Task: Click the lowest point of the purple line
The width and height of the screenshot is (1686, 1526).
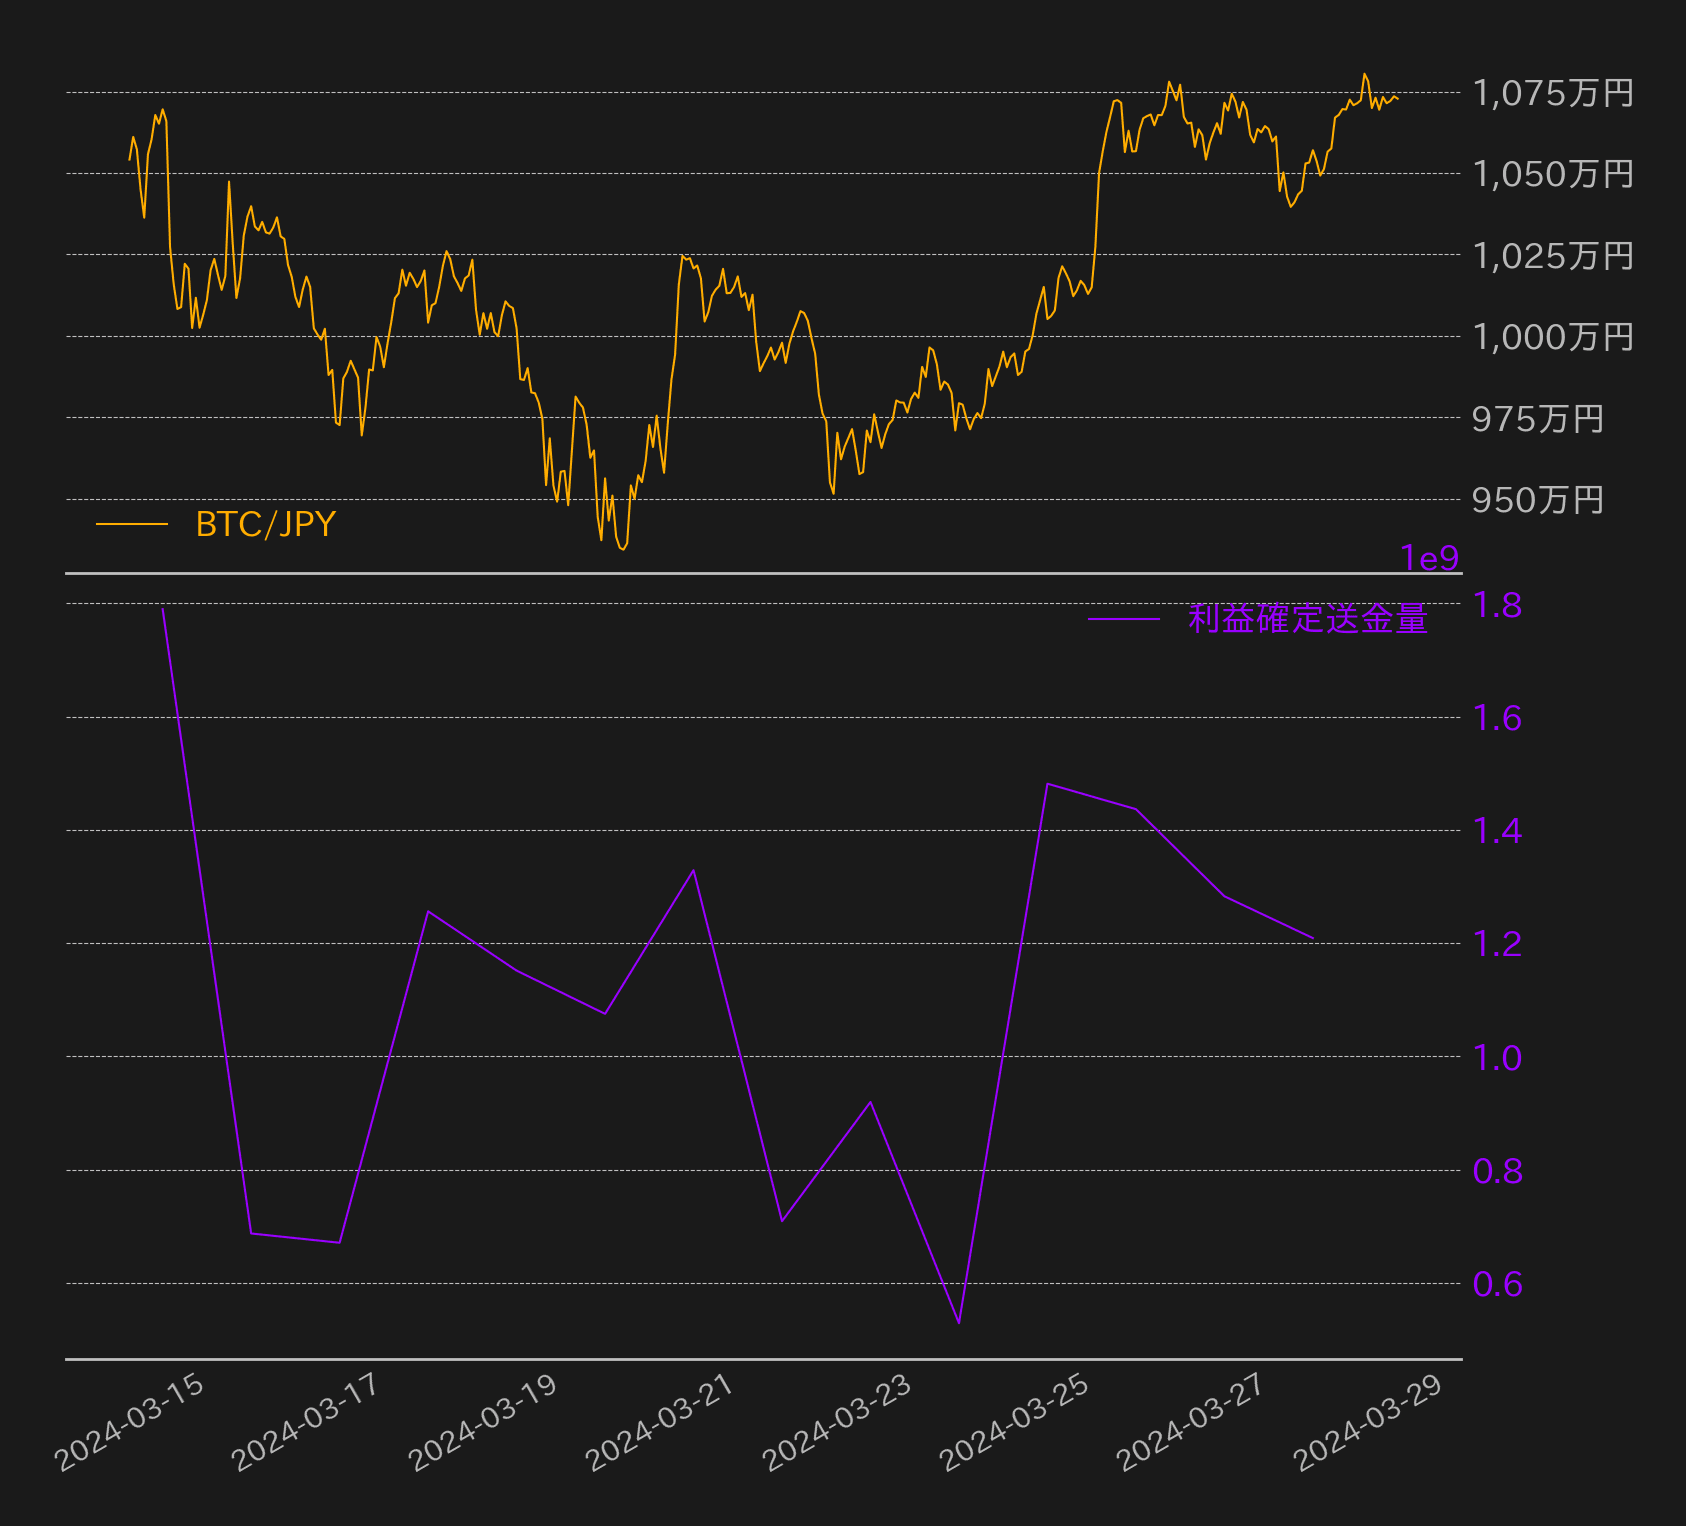Action: click(959, 1322)
